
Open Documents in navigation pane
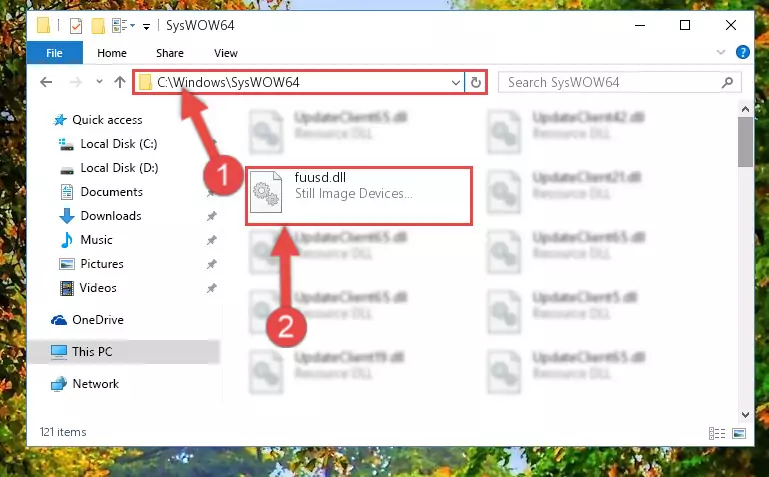[x=111, y=192]
